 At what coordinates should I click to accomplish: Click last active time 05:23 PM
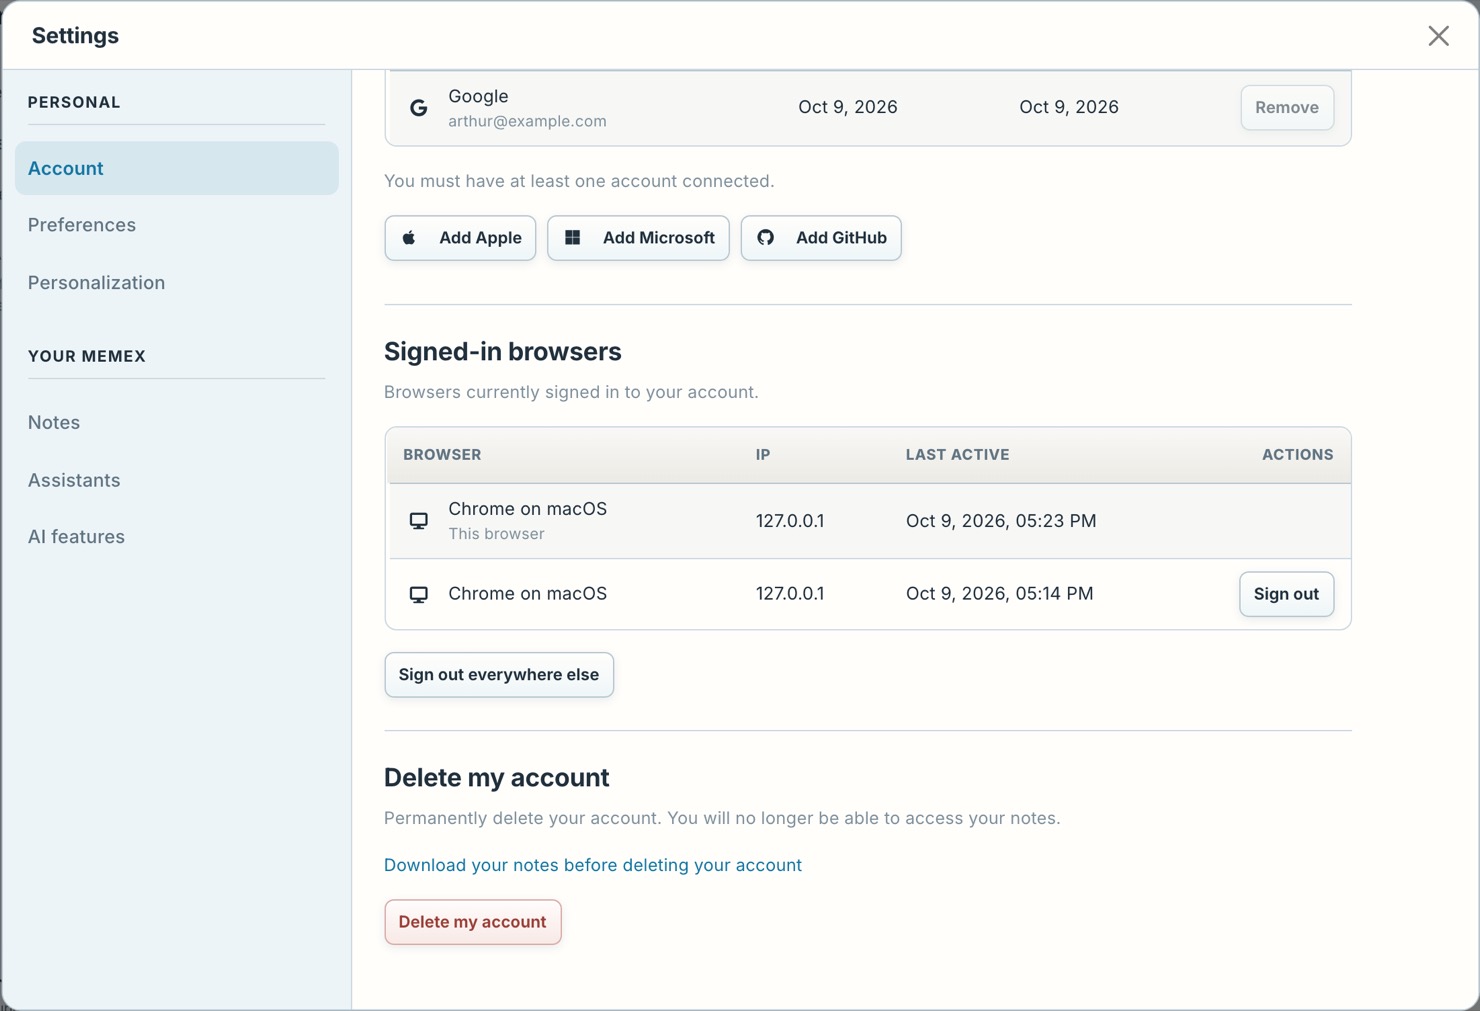coord(1001,521)
